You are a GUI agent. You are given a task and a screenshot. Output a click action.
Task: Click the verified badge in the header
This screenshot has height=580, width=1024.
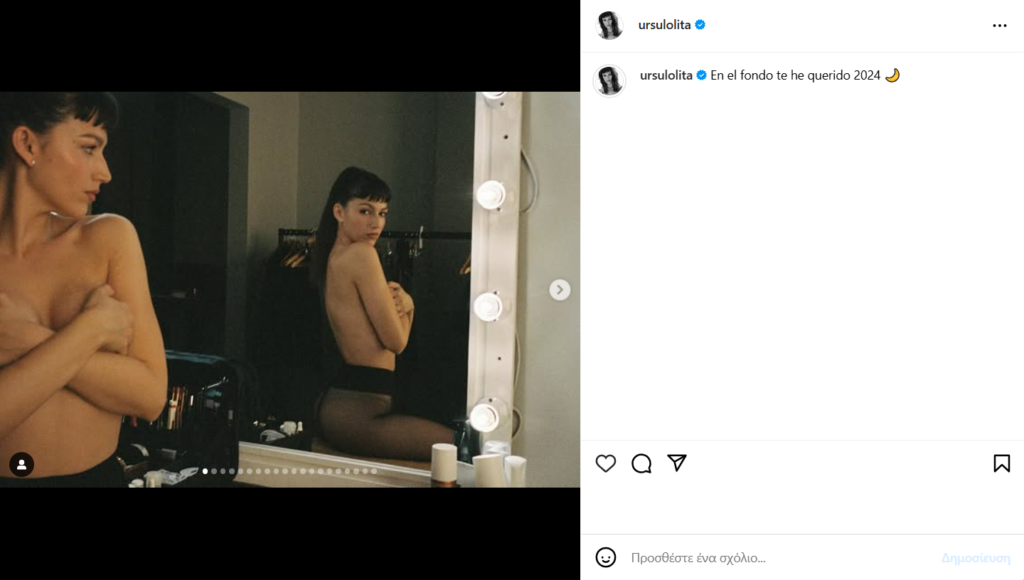point(700,25)
